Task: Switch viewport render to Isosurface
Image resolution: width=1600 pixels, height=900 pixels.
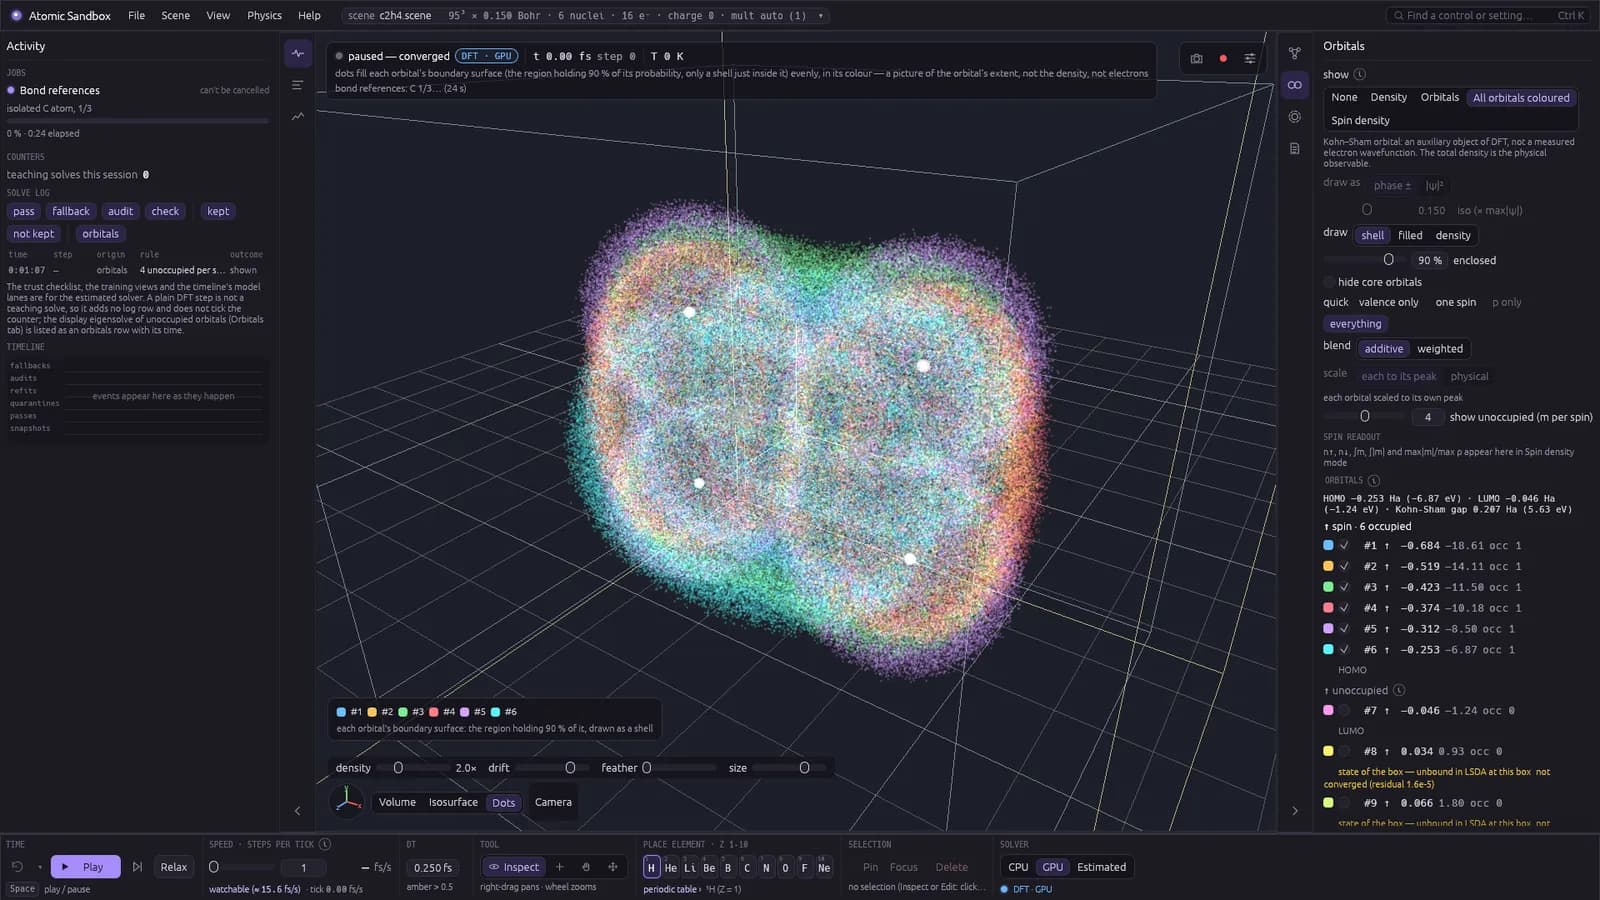Action: click(453, 802)
